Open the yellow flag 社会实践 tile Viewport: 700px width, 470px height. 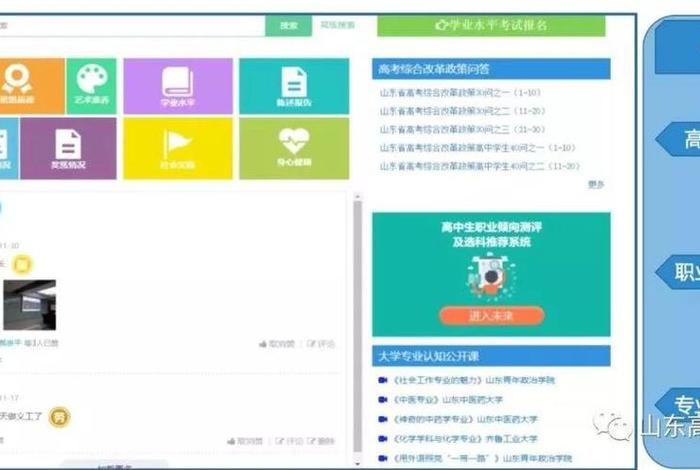(x=178, y=149)
